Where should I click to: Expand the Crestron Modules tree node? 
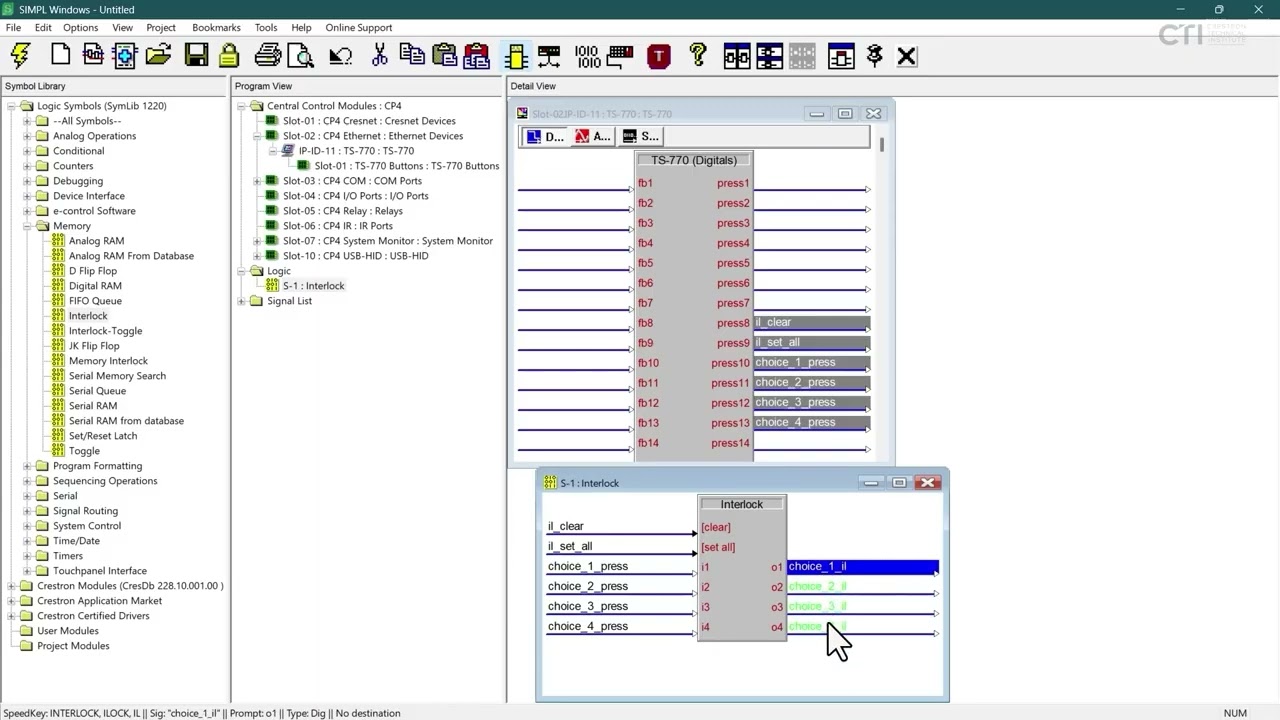coord(12,586)
